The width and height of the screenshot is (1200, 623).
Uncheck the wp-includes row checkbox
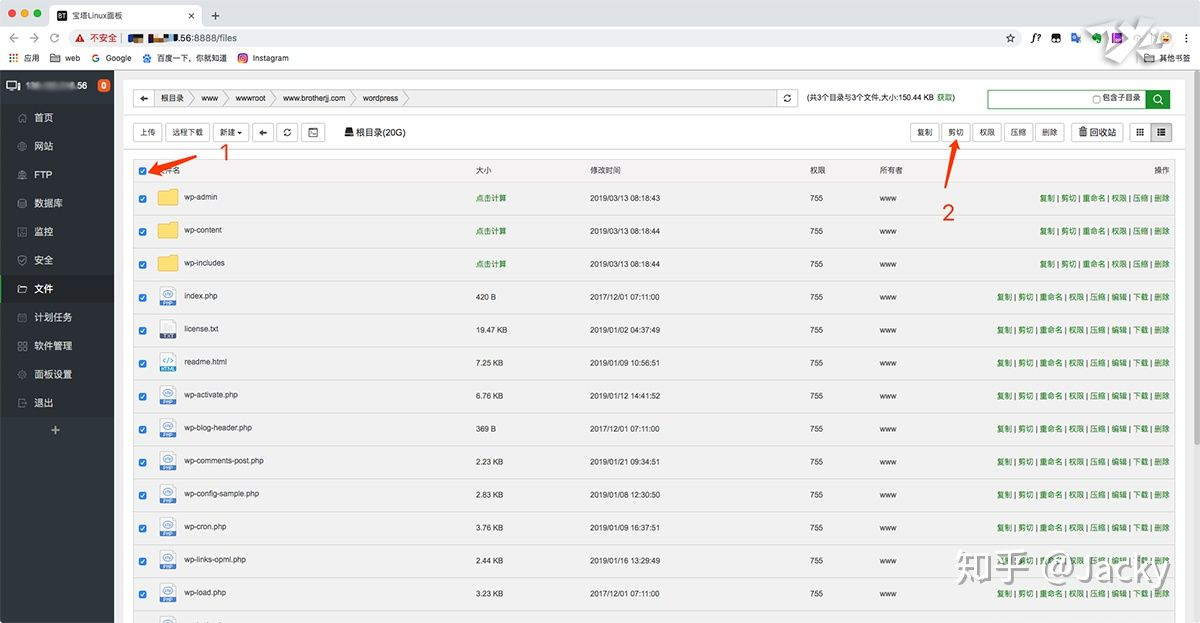[142, 265]
